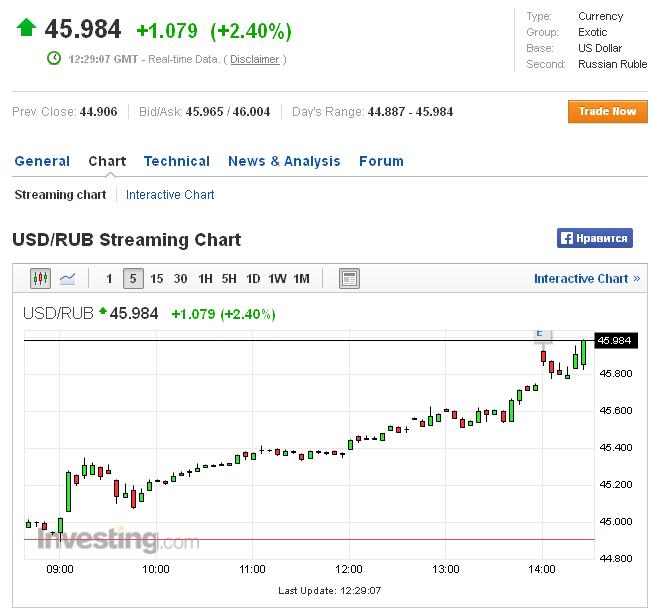Click the Prev. Close value 44.906
652x614 pixels.
pyautogui.click(x=99, y=111)
